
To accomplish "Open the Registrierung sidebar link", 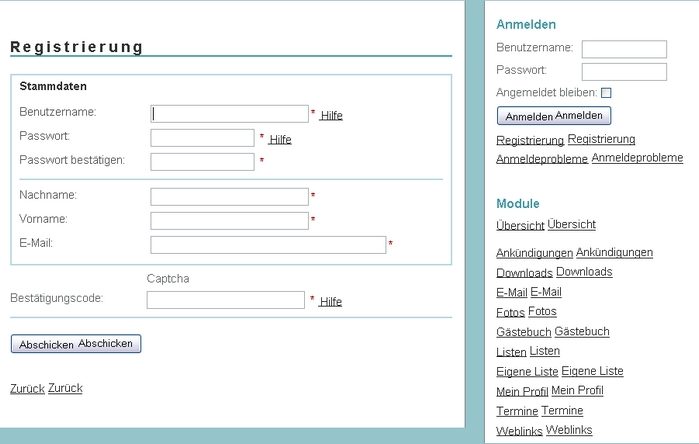I will tap(566, 140).
